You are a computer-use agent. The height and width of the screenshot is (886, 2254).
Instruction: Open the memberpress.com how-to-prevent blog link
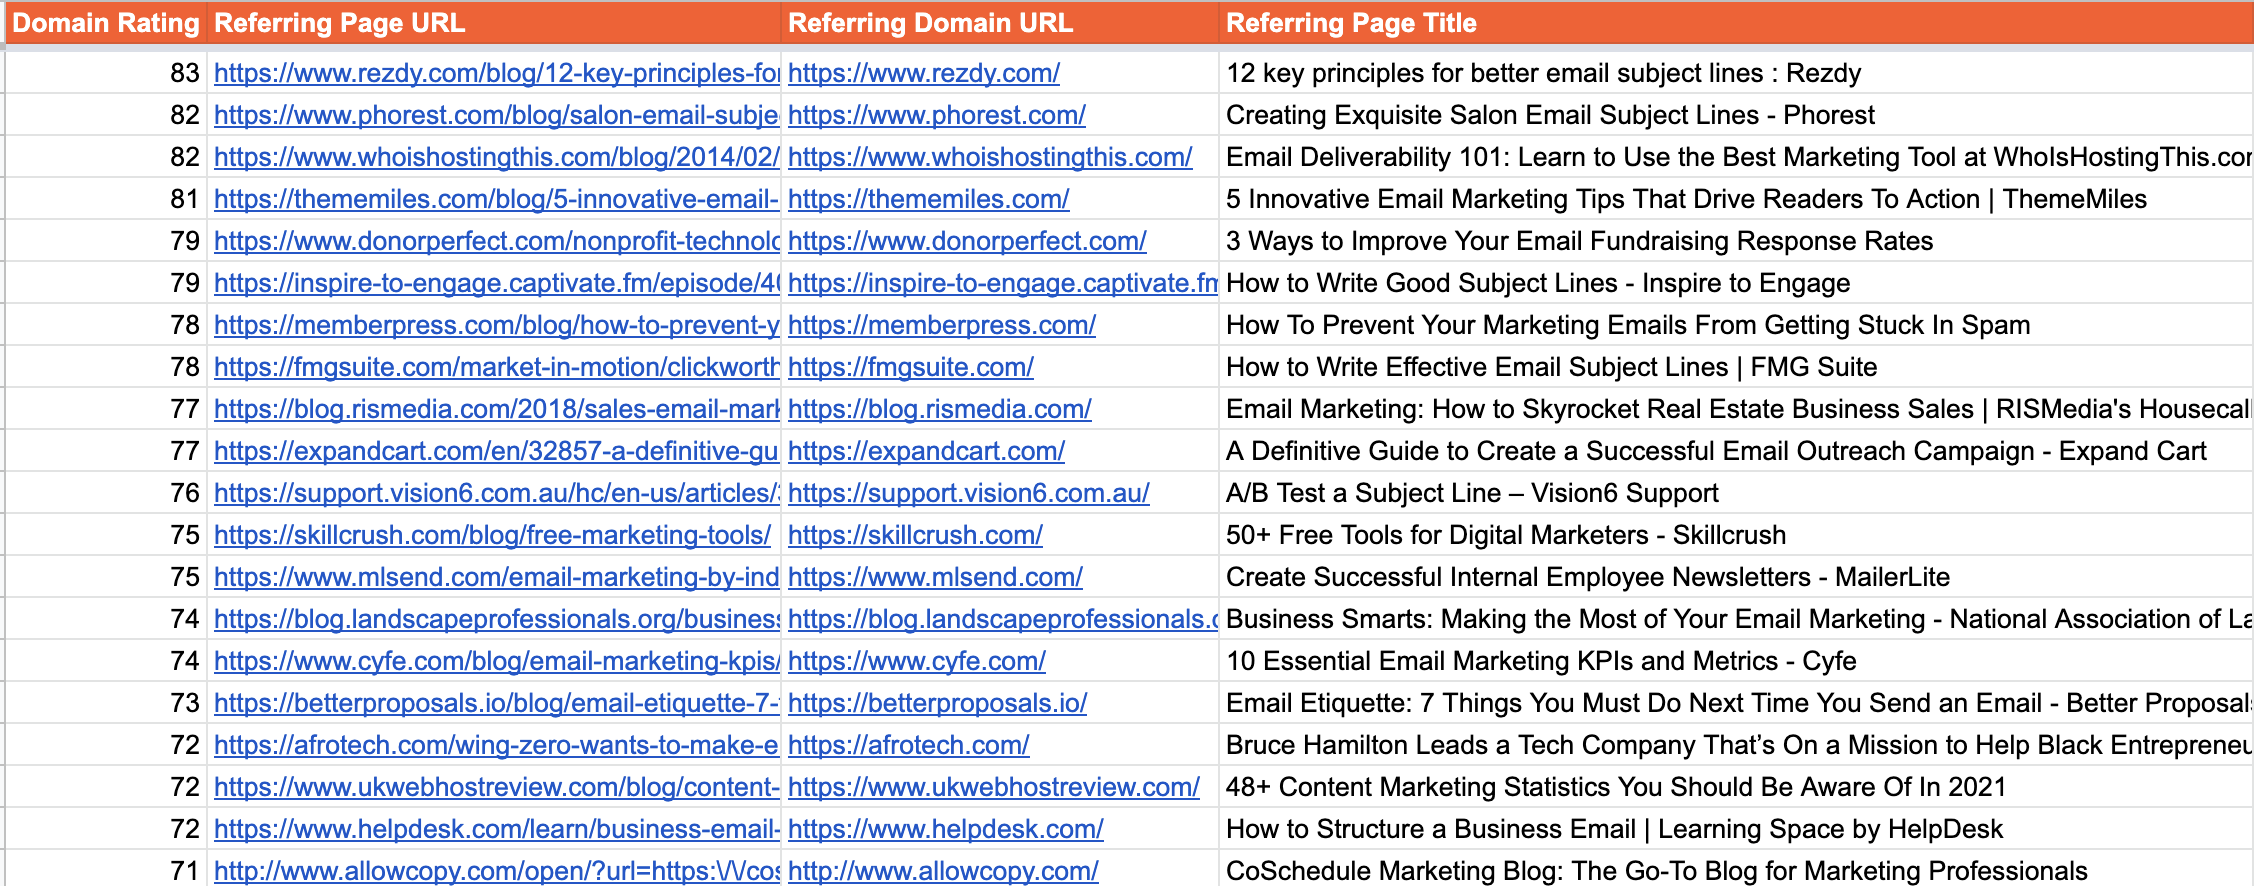tap(496, 325)
